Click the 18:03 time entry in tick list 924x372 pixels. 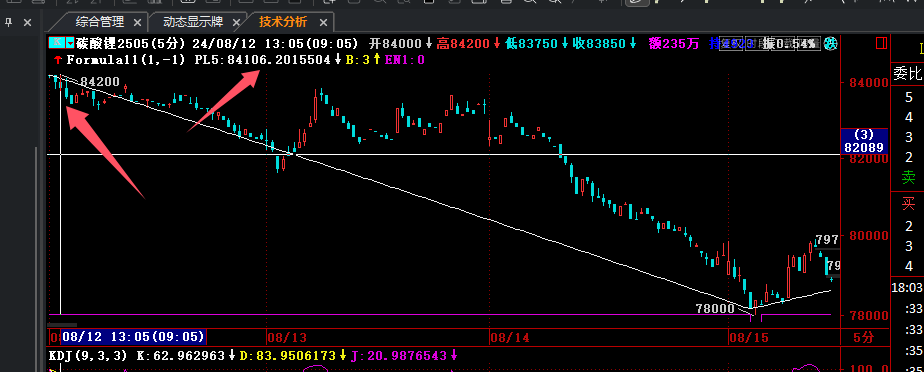click(x=908, y=288)
